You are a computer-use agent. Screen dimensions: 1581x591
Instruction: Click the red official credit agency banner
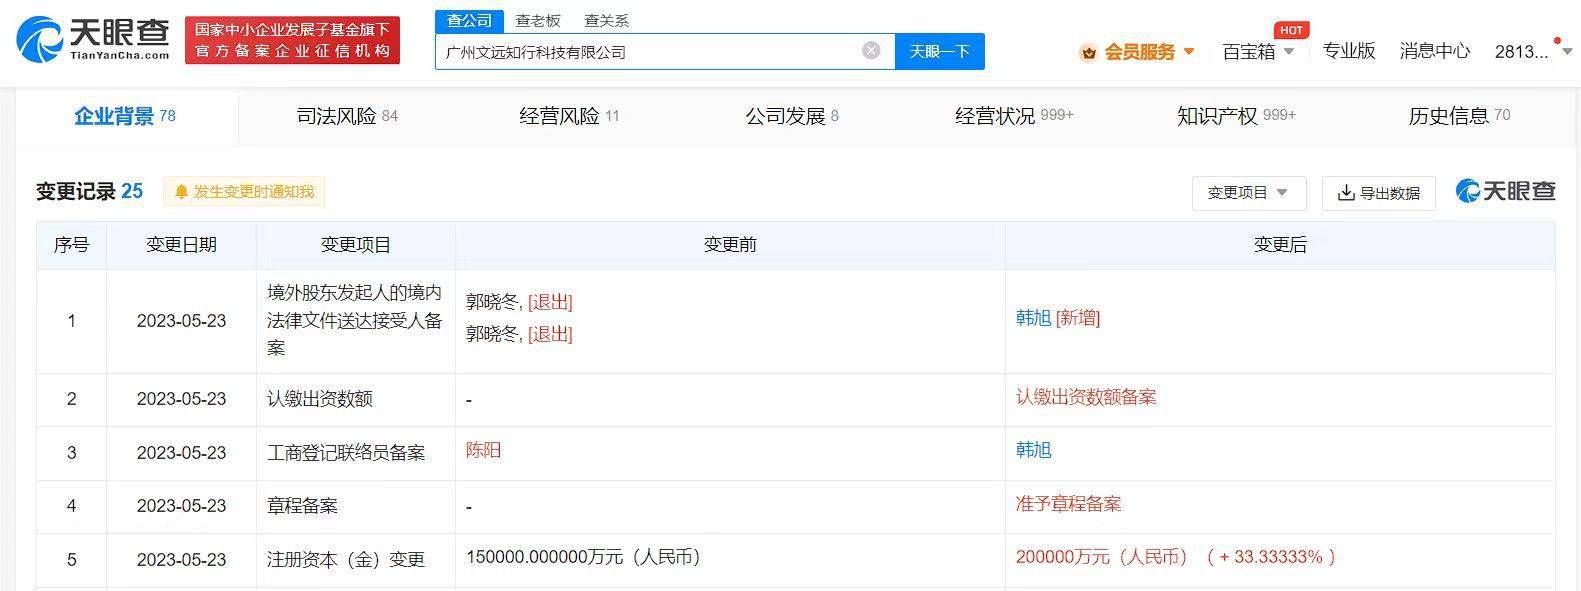point(292,41)
